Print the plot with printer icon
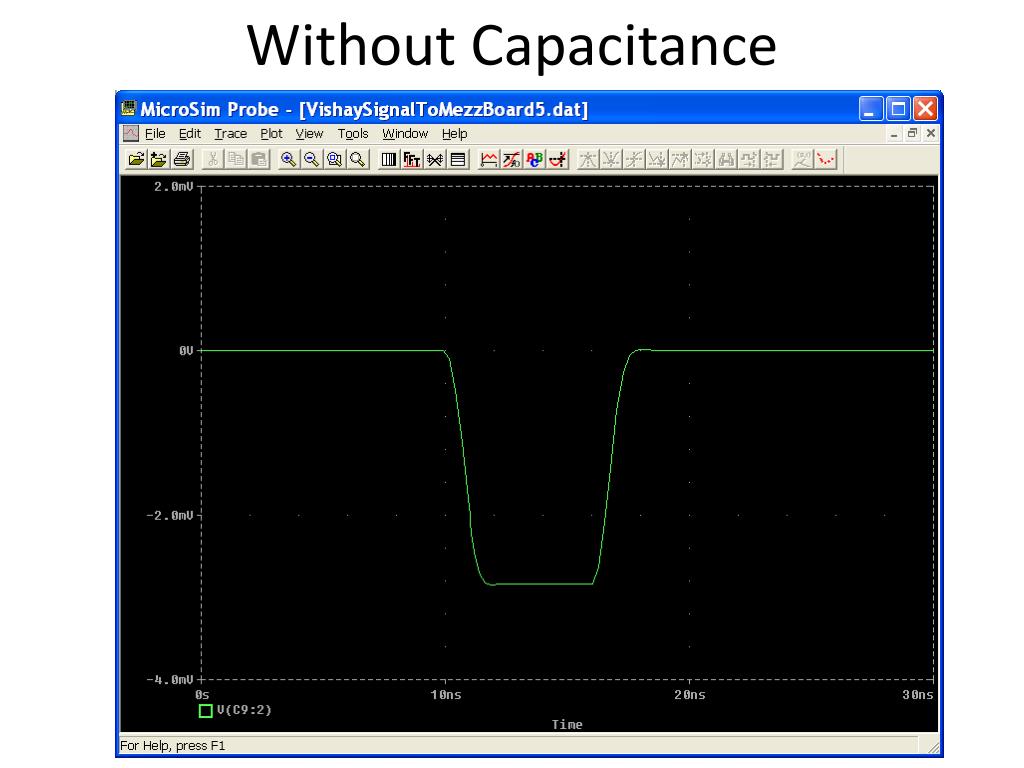This screenshot has height=768, width=1024. tap(182, 159)
